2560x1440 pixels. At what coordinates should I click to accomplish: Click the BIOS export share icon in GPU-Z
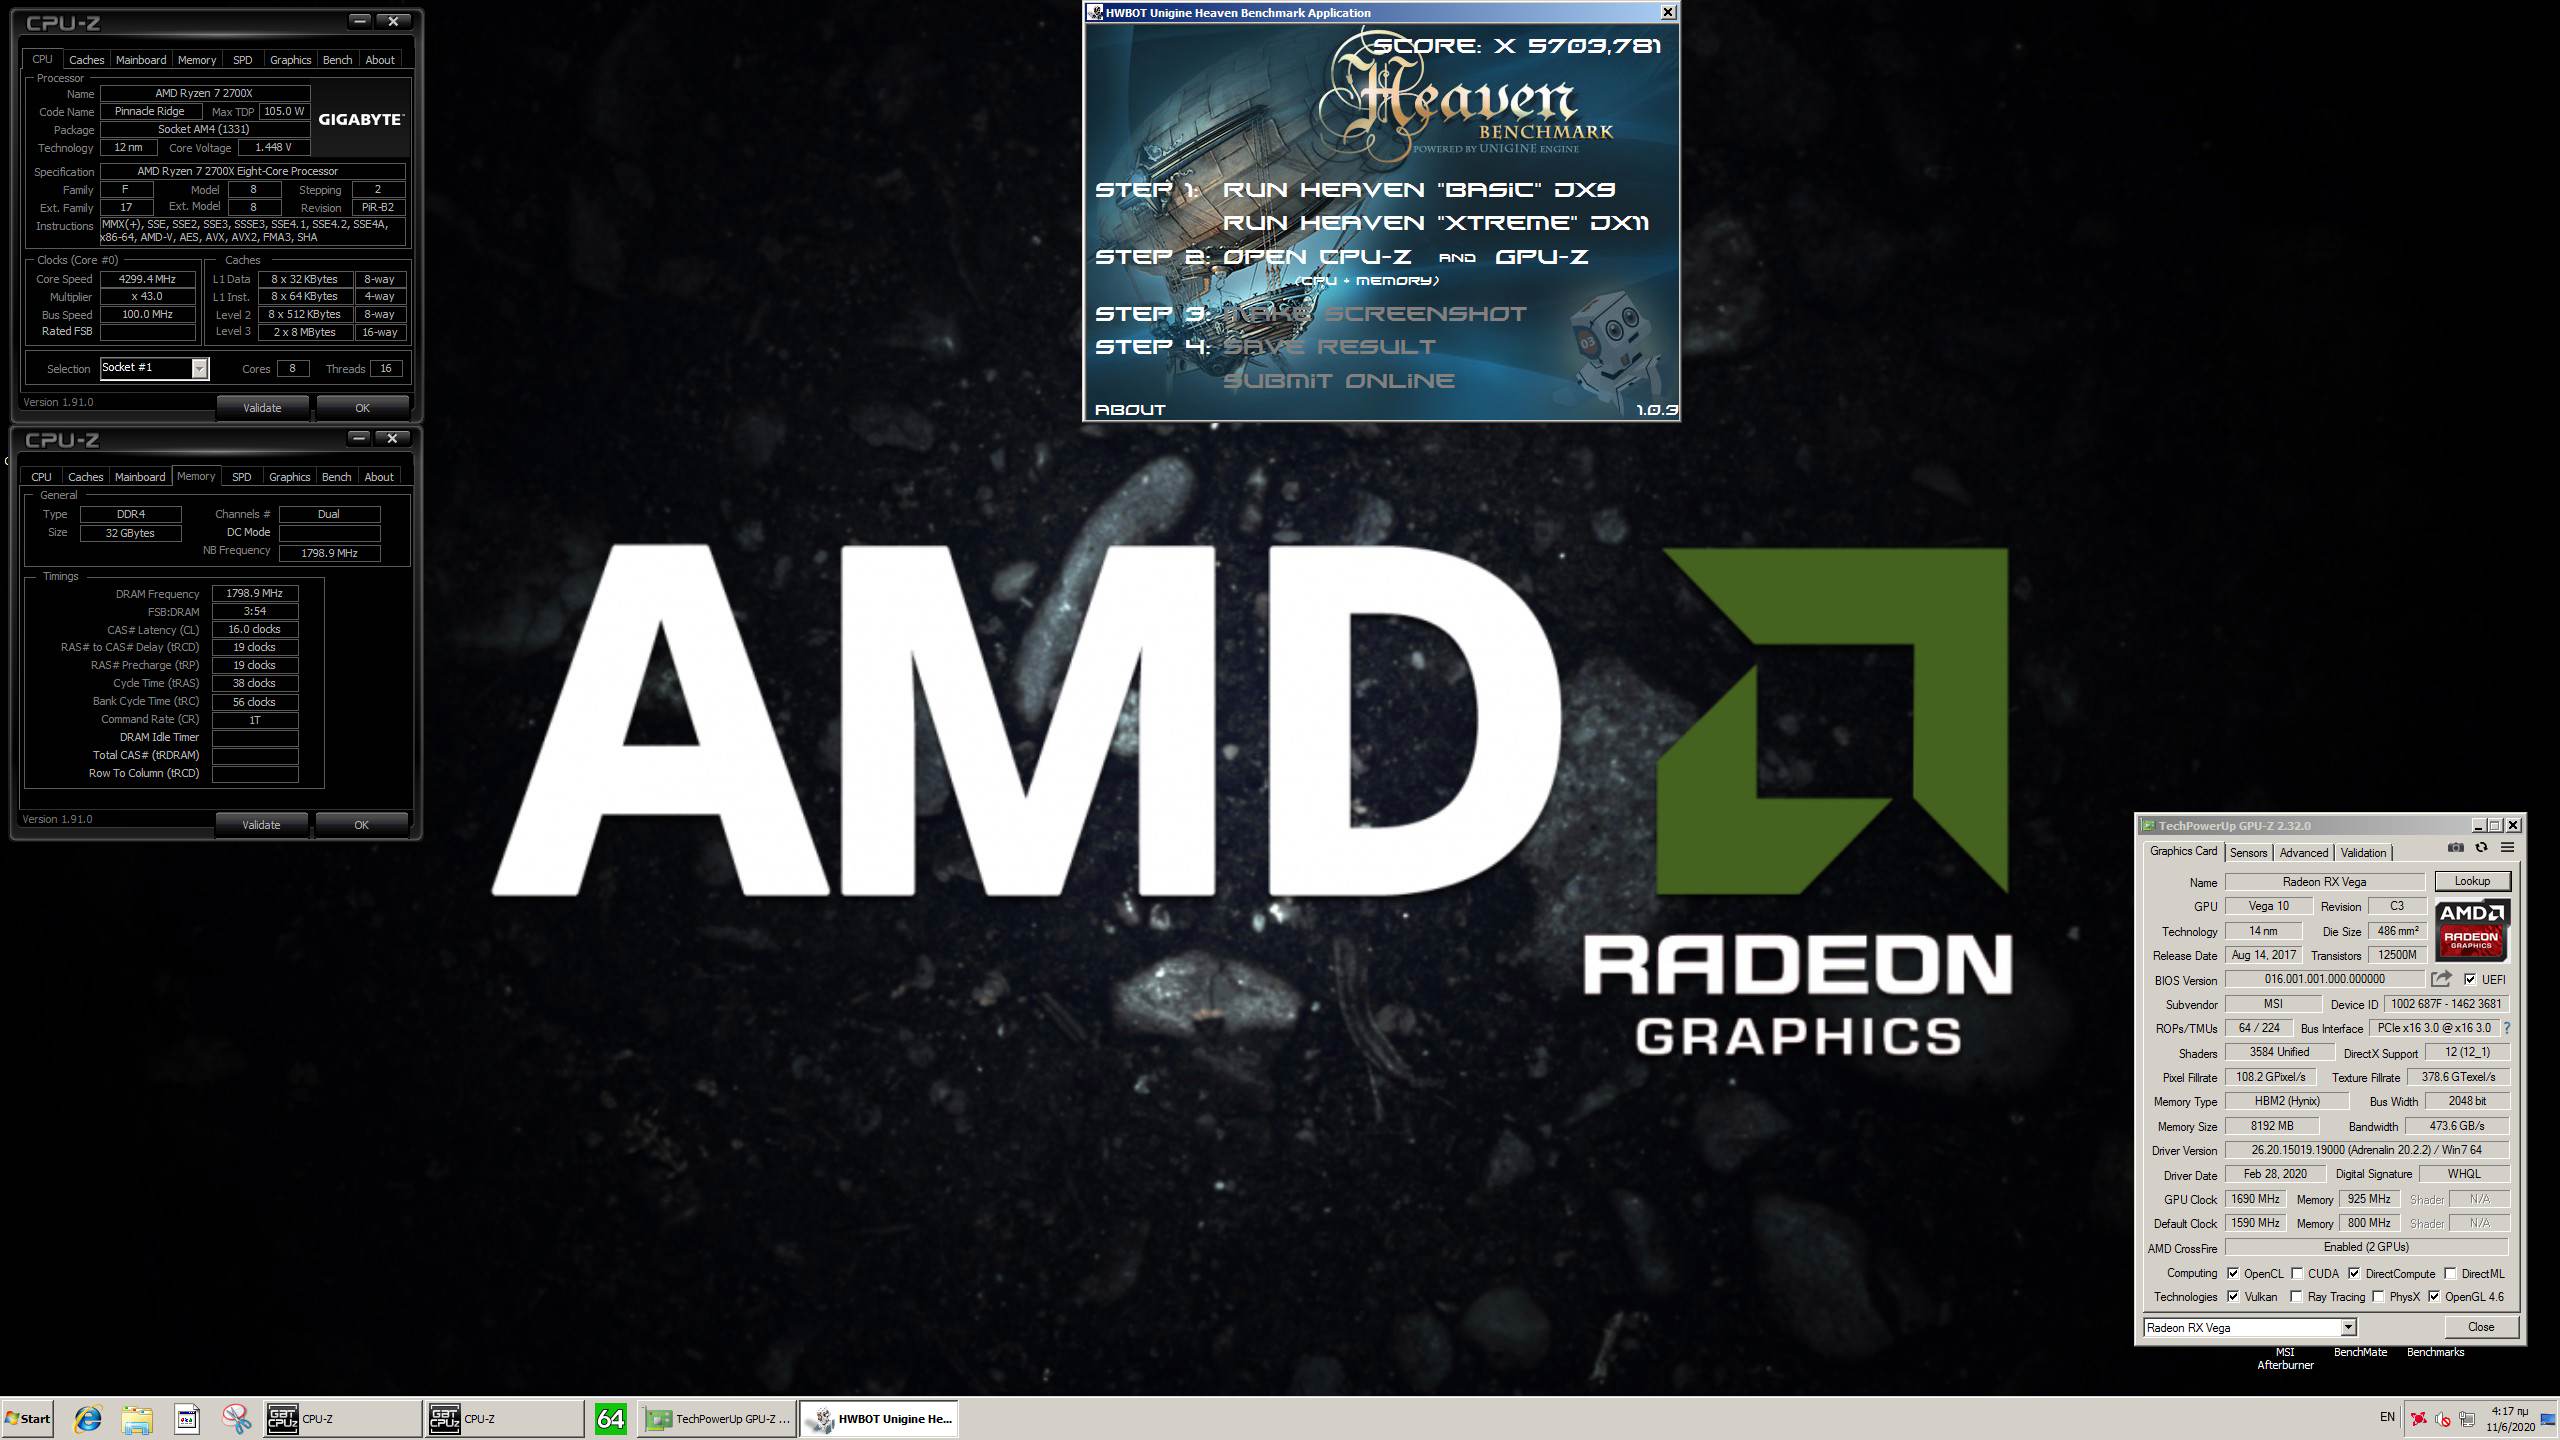pos(2442,979)
